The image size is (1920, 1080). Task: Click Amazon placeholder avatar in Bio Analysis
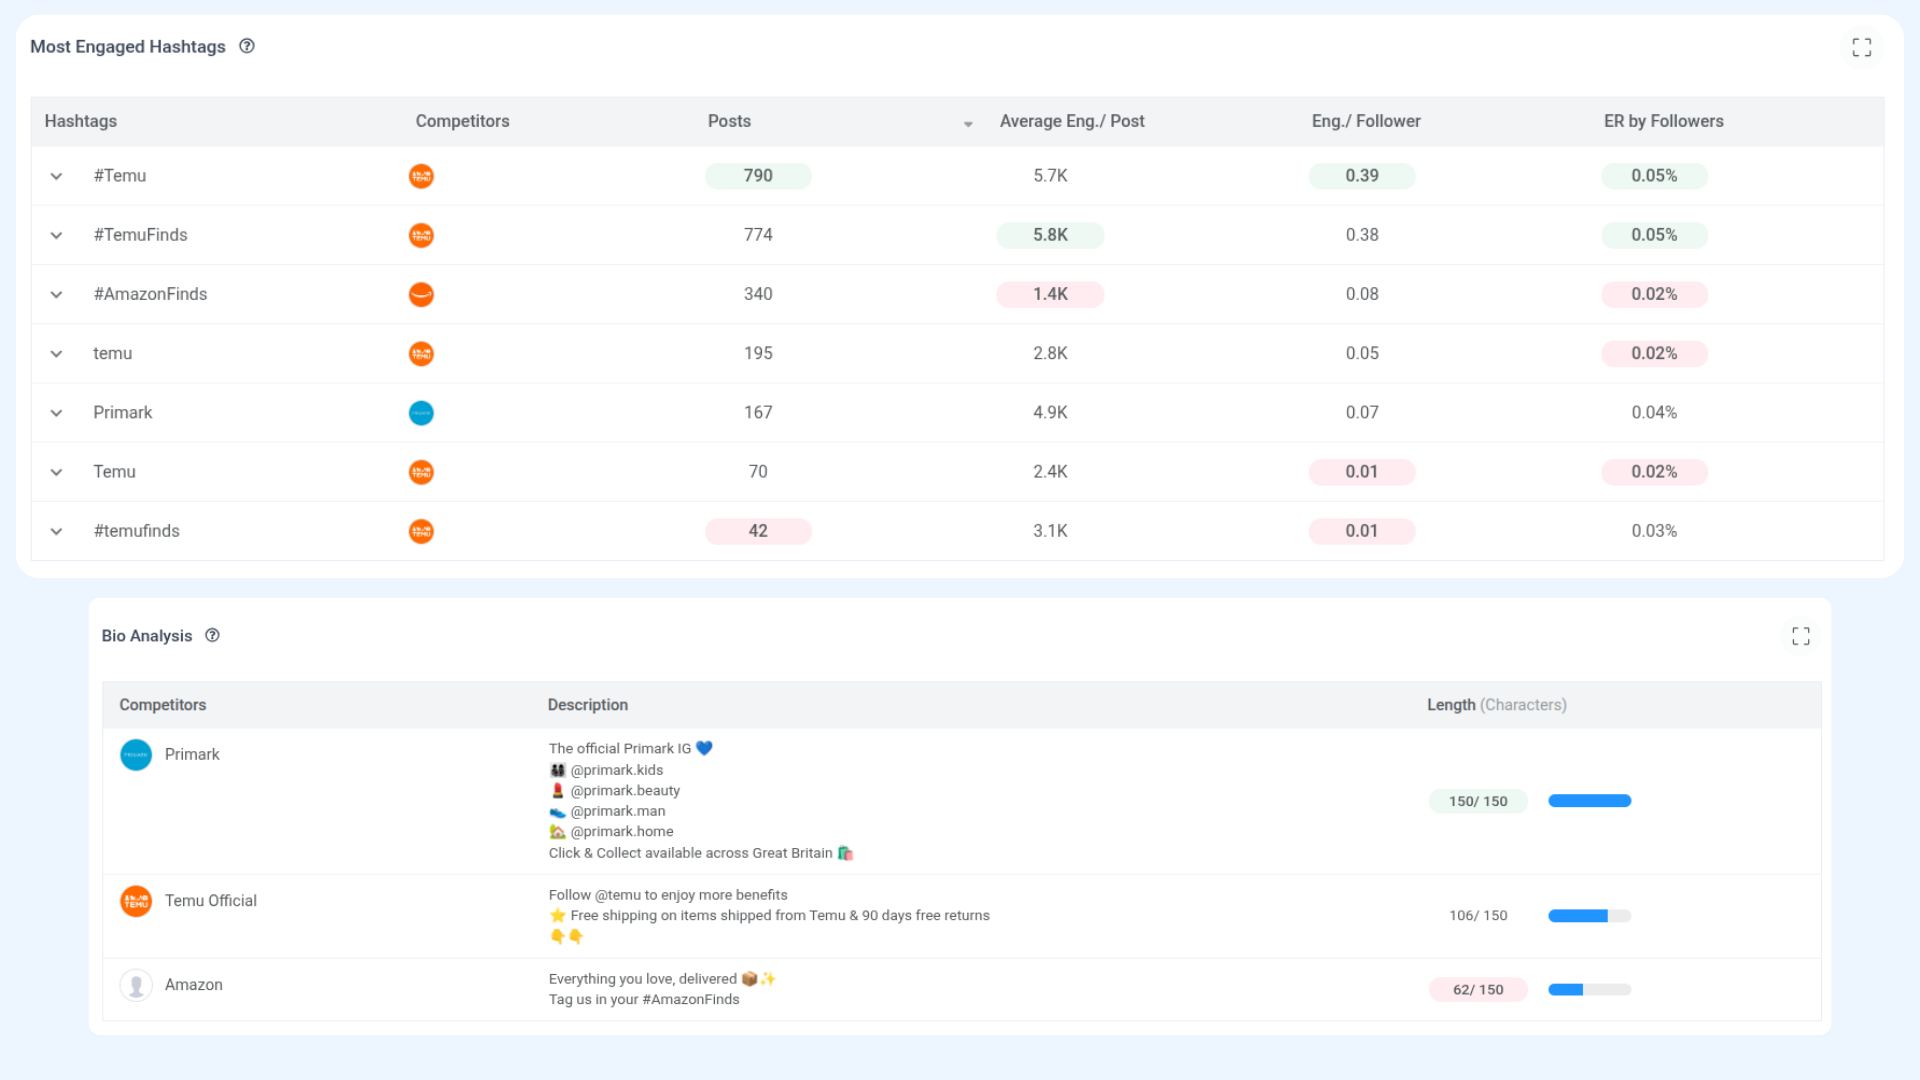[x=136, y=985]
